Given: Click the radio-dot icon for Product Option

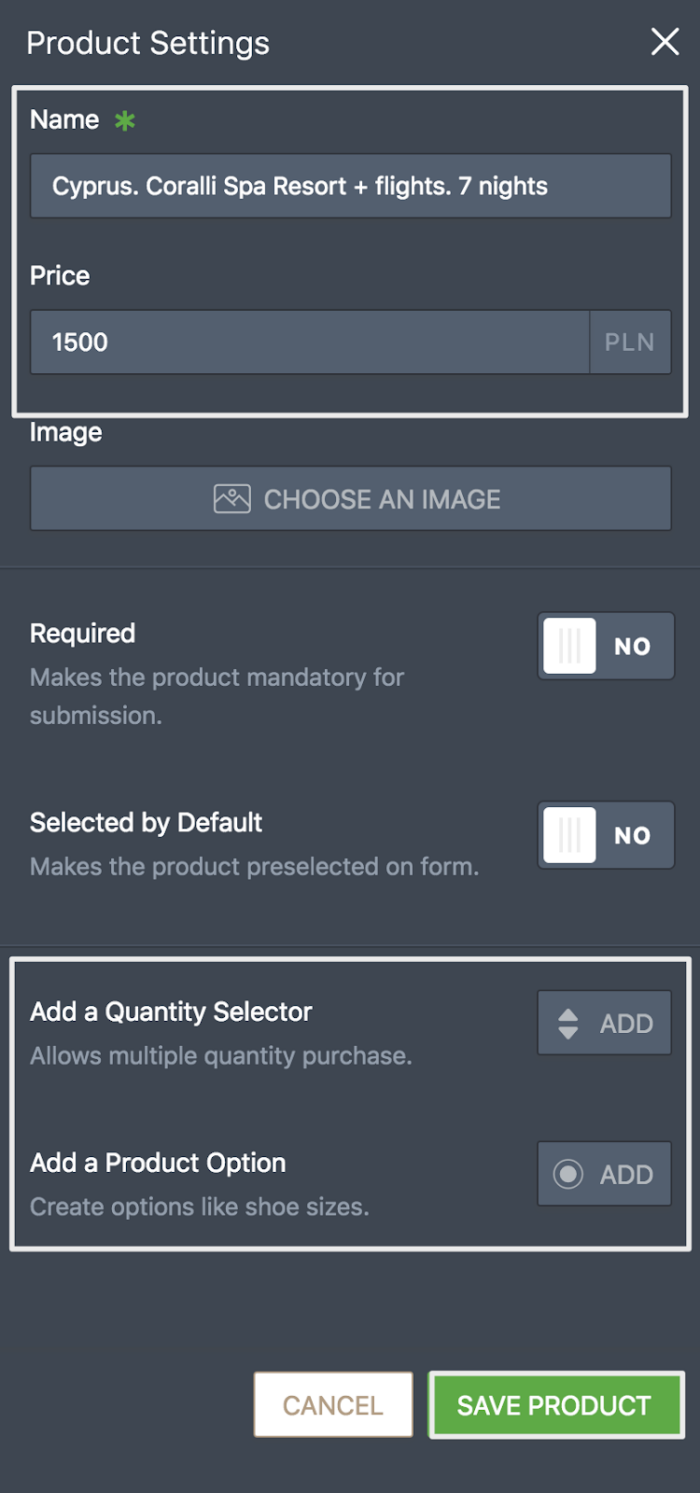Looking at the screenshot, I should (569, 1174).
